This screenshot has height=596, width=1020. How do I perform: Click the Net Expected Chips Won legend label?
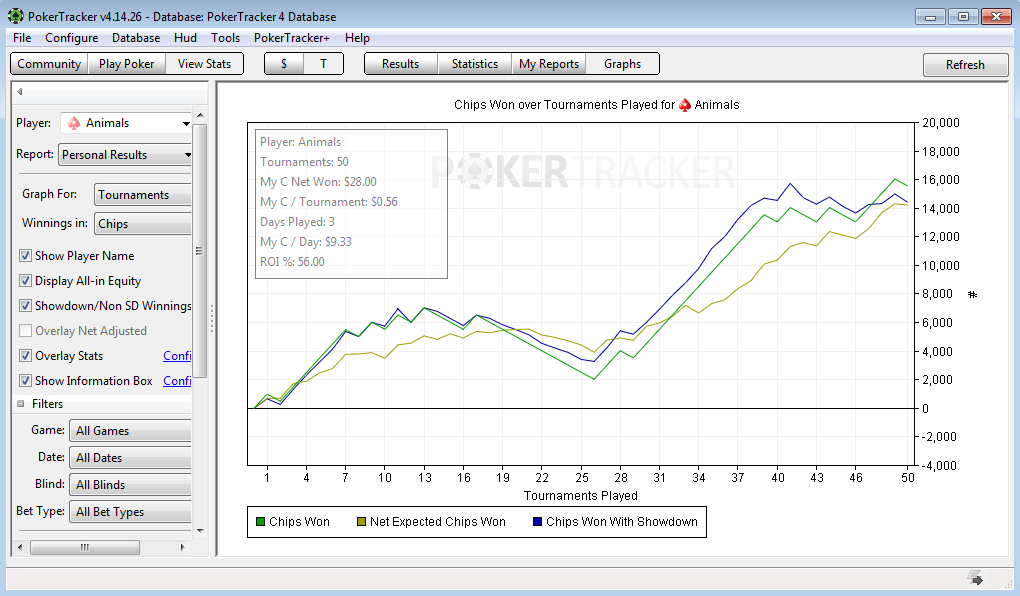tap(438, 522)
